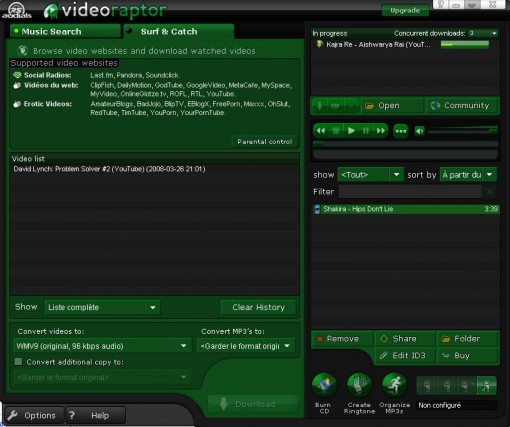Click the Community button
The image size is (510, 427).
tap(462, 106)
